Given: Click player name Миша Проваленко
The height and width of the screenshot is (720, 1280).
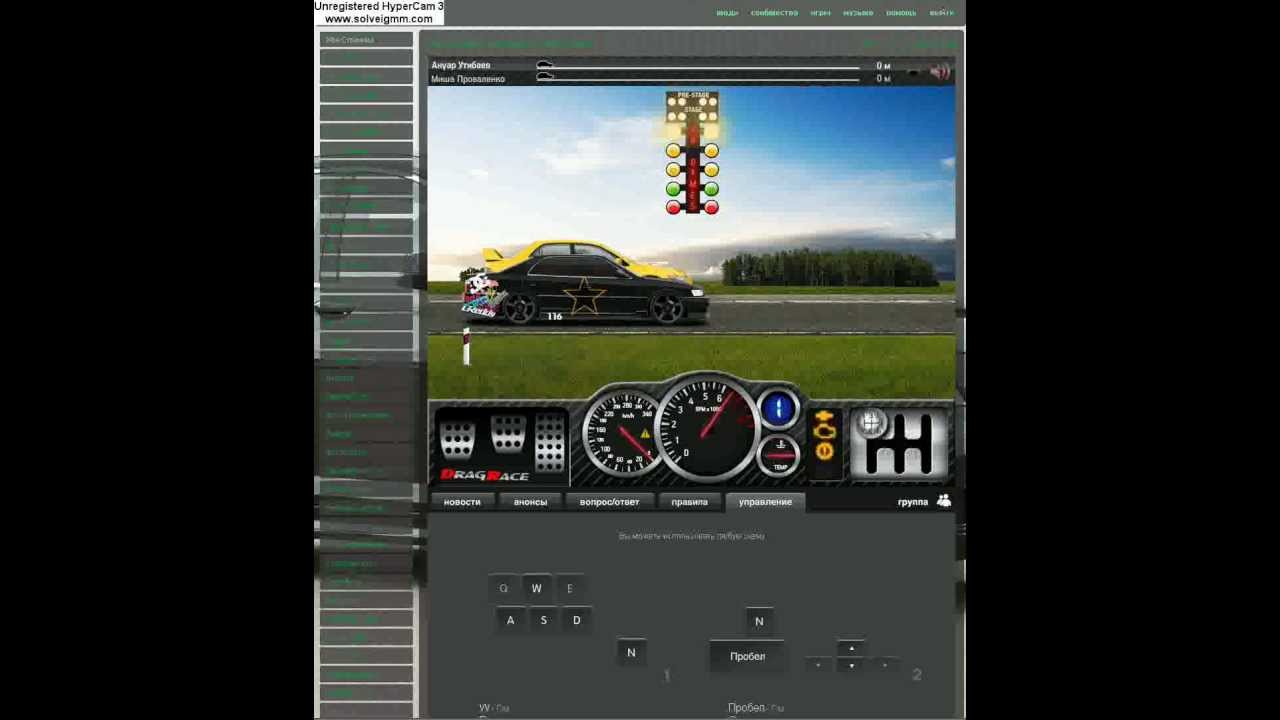Looking at the screenshot, I should pos(468,79).
